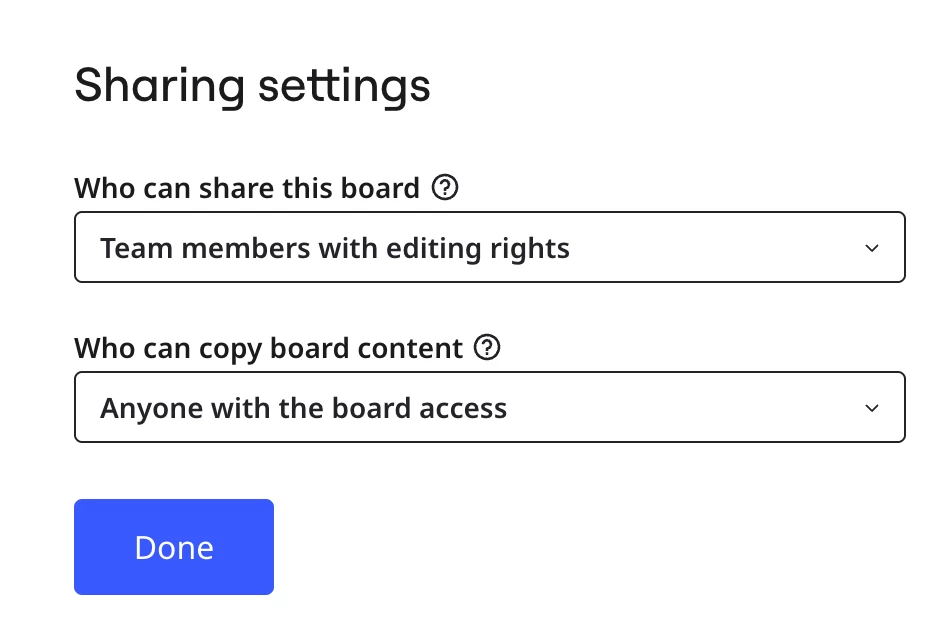Open the "Who can share this board" combo box

pyautogui.click(x=489, y=247)
